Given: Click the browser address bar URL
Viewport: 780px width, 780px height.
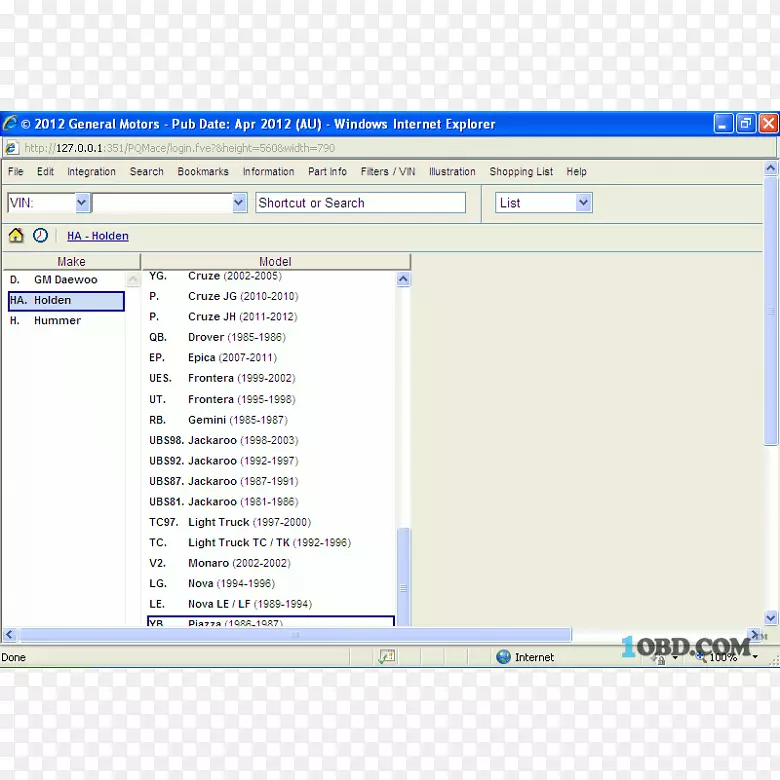Looking at the screenshot, I should [180, 148].
